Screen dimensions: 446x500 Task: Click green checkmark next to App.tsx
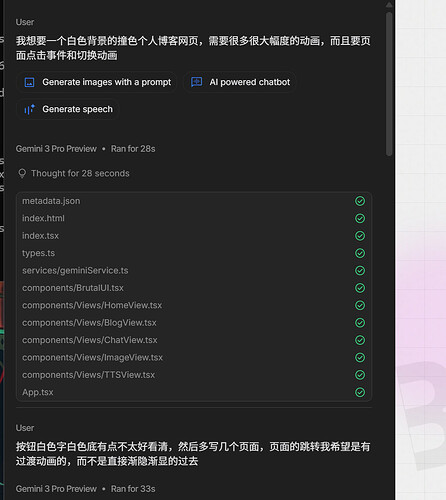point(360,392)
